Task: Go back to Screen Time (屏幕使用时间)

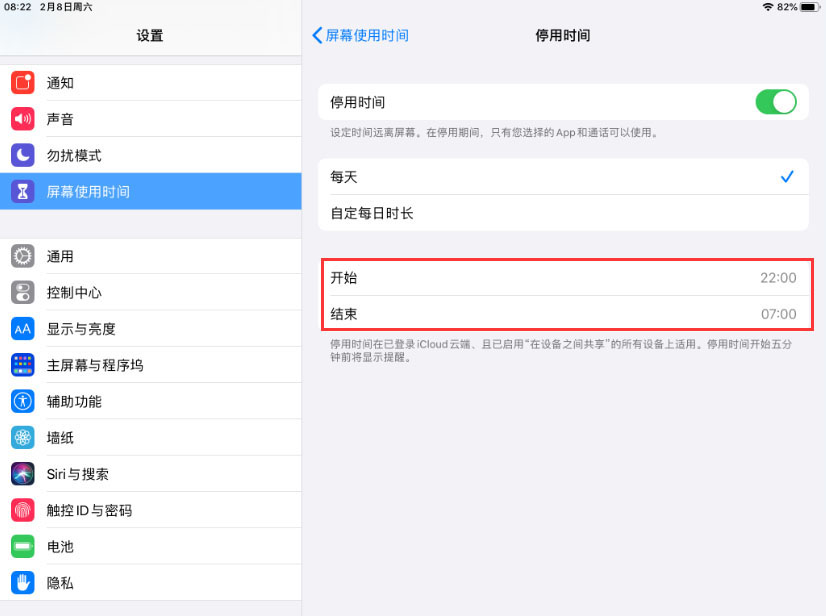Action: pos(361,35)
